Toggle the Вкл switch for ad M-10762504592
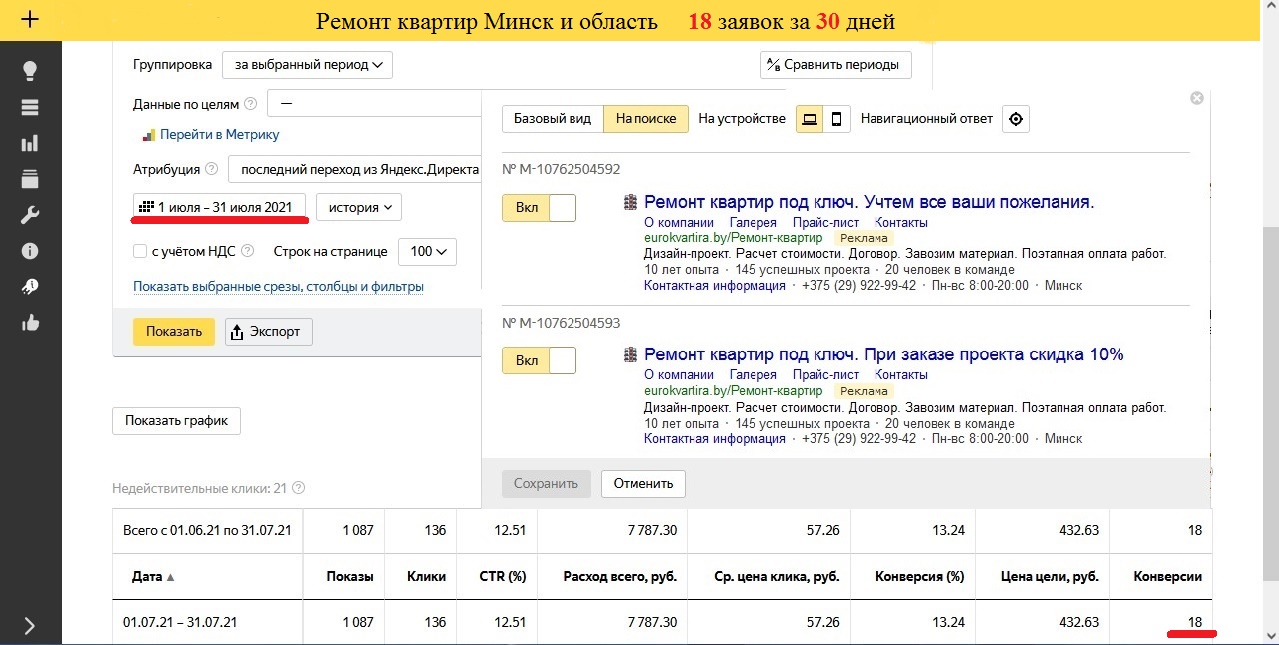Screen dimensions: 1279x645 539,208
